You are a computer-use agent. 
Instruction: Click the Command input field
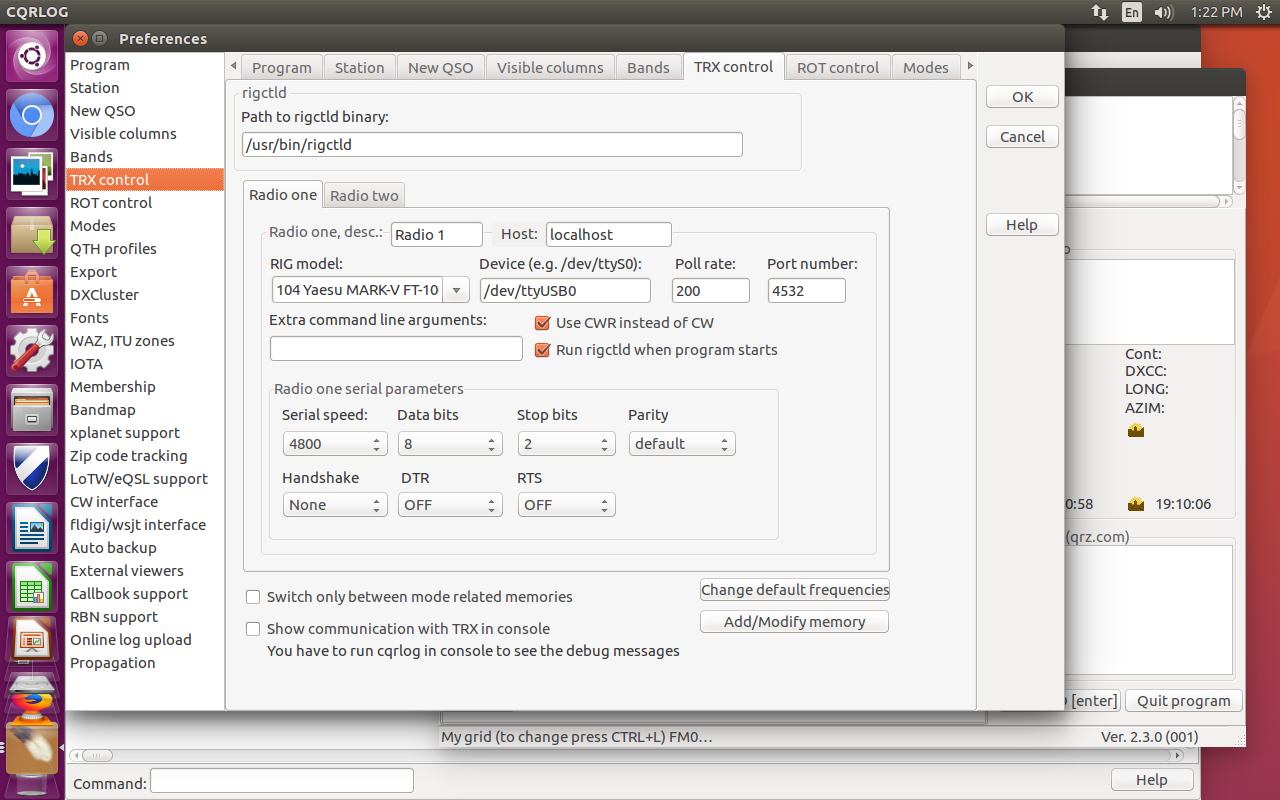click(282, 780)
